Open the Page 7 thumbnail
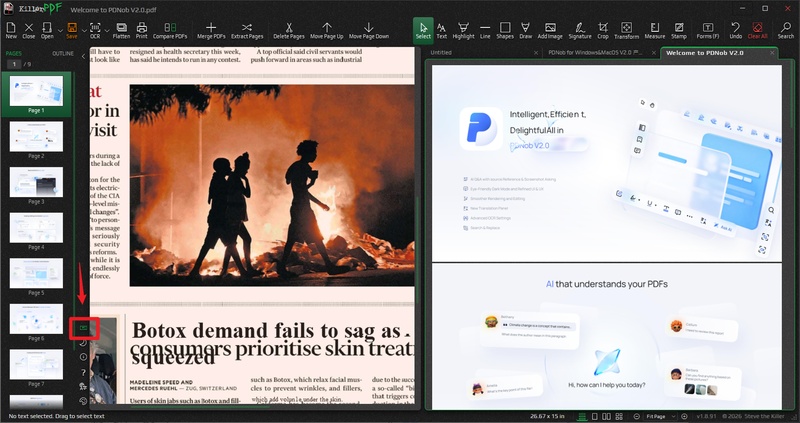The height and width of the screenshot is (423, 800). (36, 364)
